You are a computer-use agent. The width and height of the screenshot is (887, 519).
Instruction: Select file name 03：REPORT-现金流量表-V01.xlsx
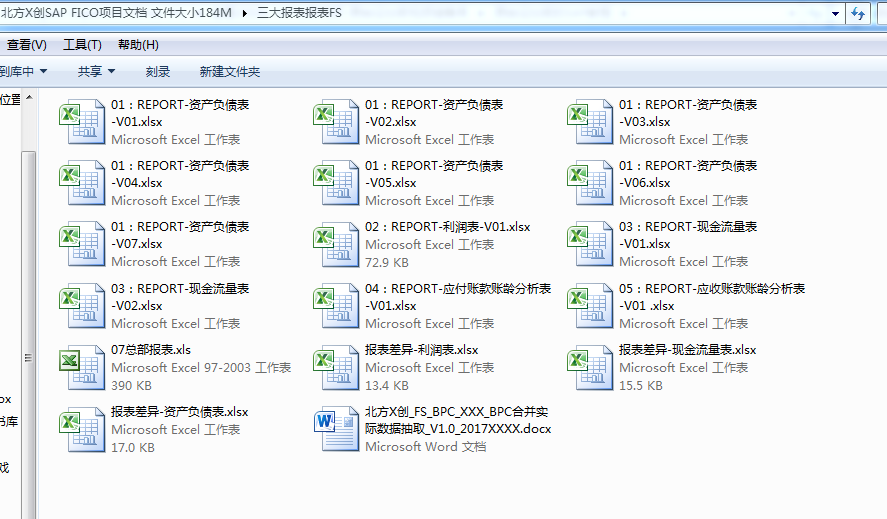[x=688, y=235]
